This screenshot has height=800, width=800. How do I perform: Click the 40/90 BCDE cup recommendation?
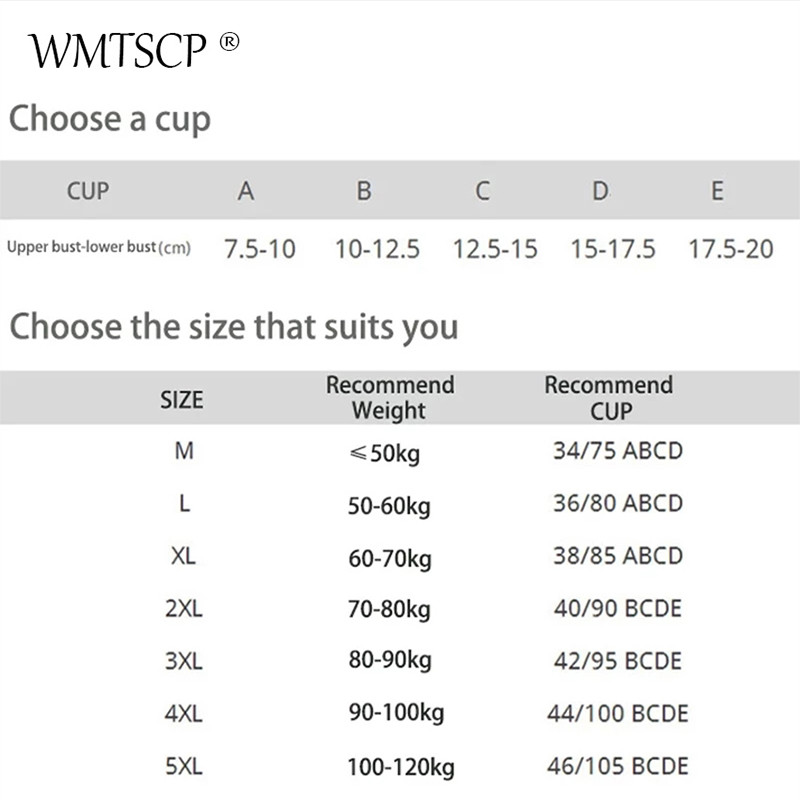(x=618, y=608)
